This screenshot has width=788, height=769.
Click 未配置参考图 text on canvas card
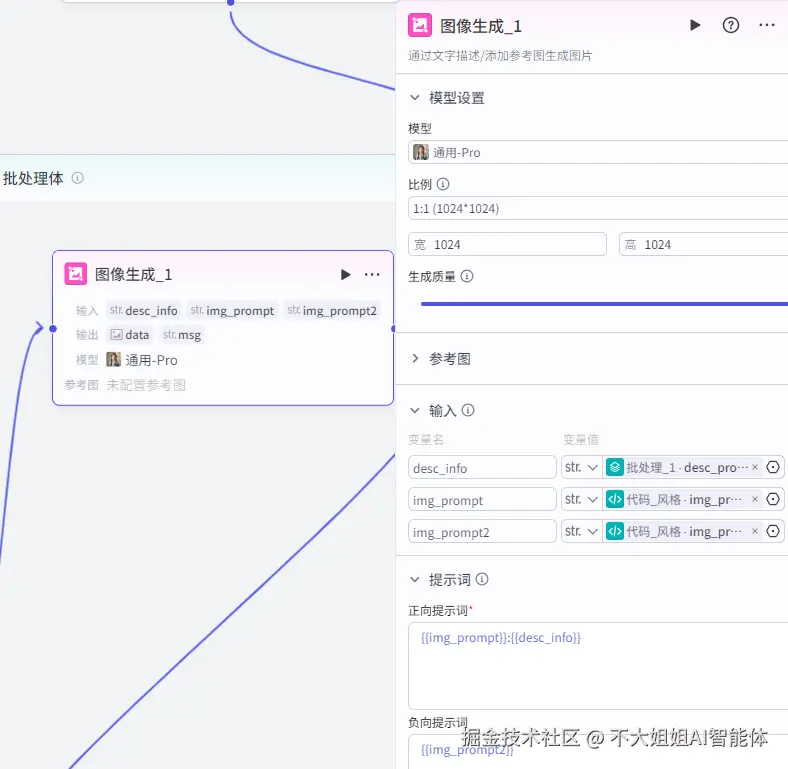[146, 385]
